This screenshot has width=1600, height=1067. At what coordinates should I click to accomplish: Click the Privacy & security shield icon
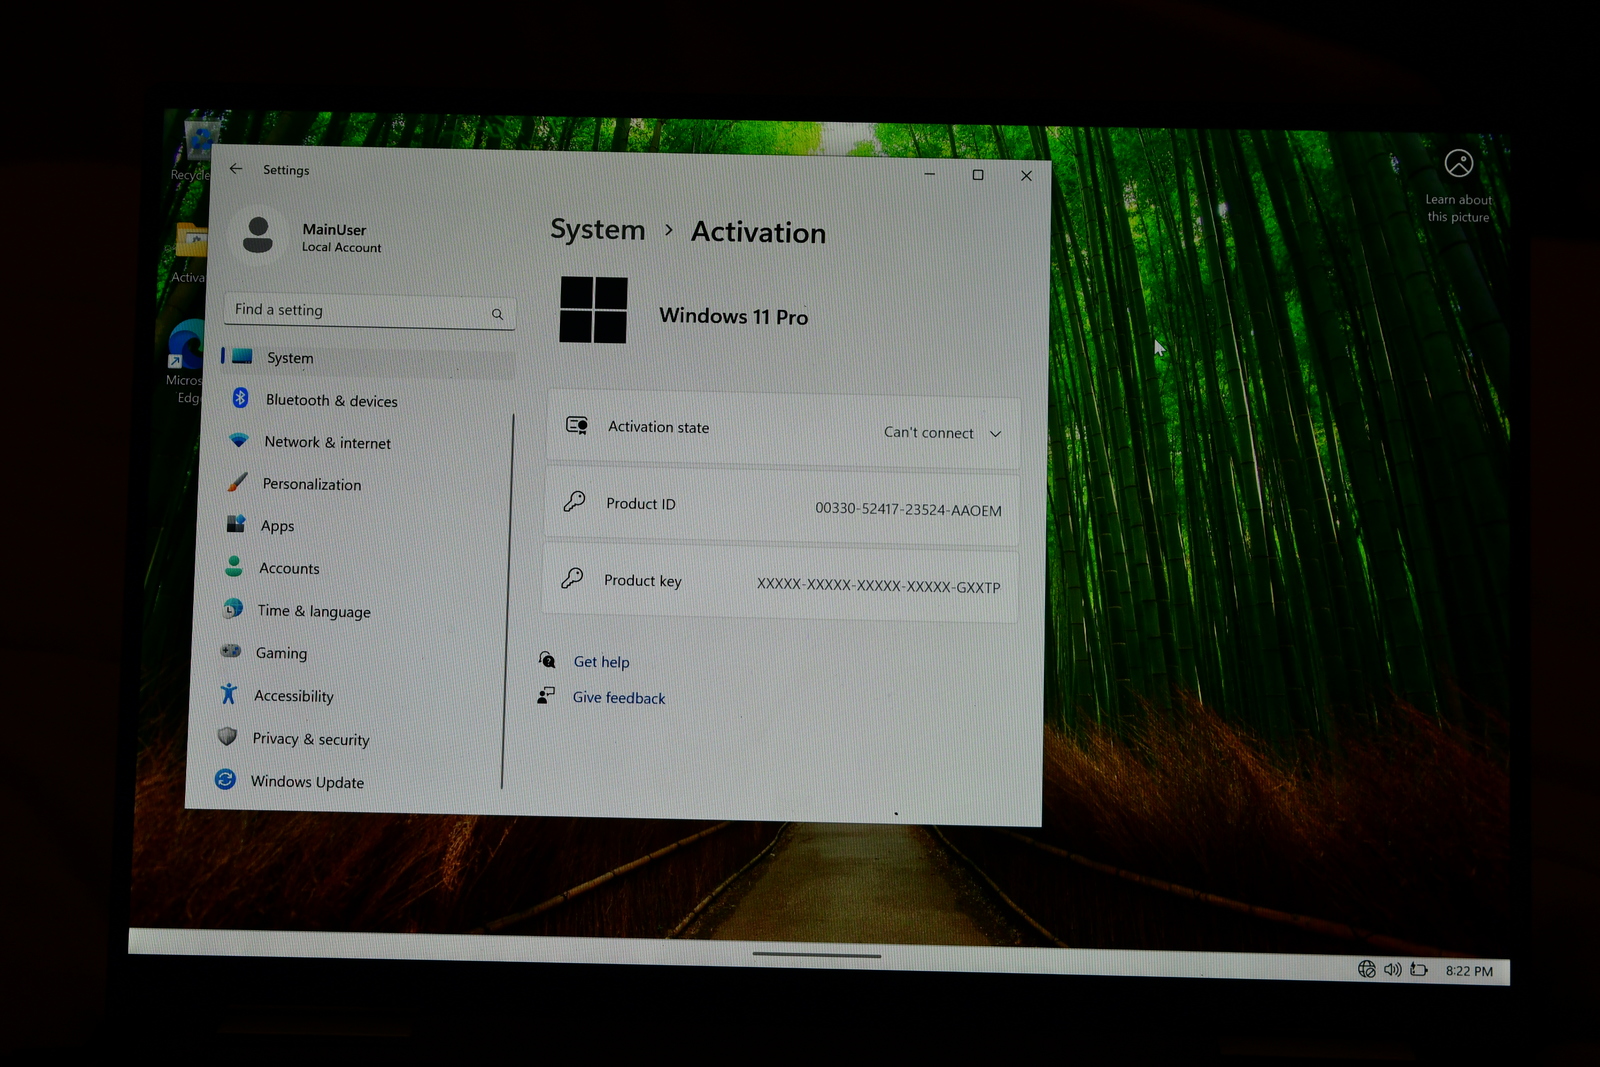pos(227,736)
